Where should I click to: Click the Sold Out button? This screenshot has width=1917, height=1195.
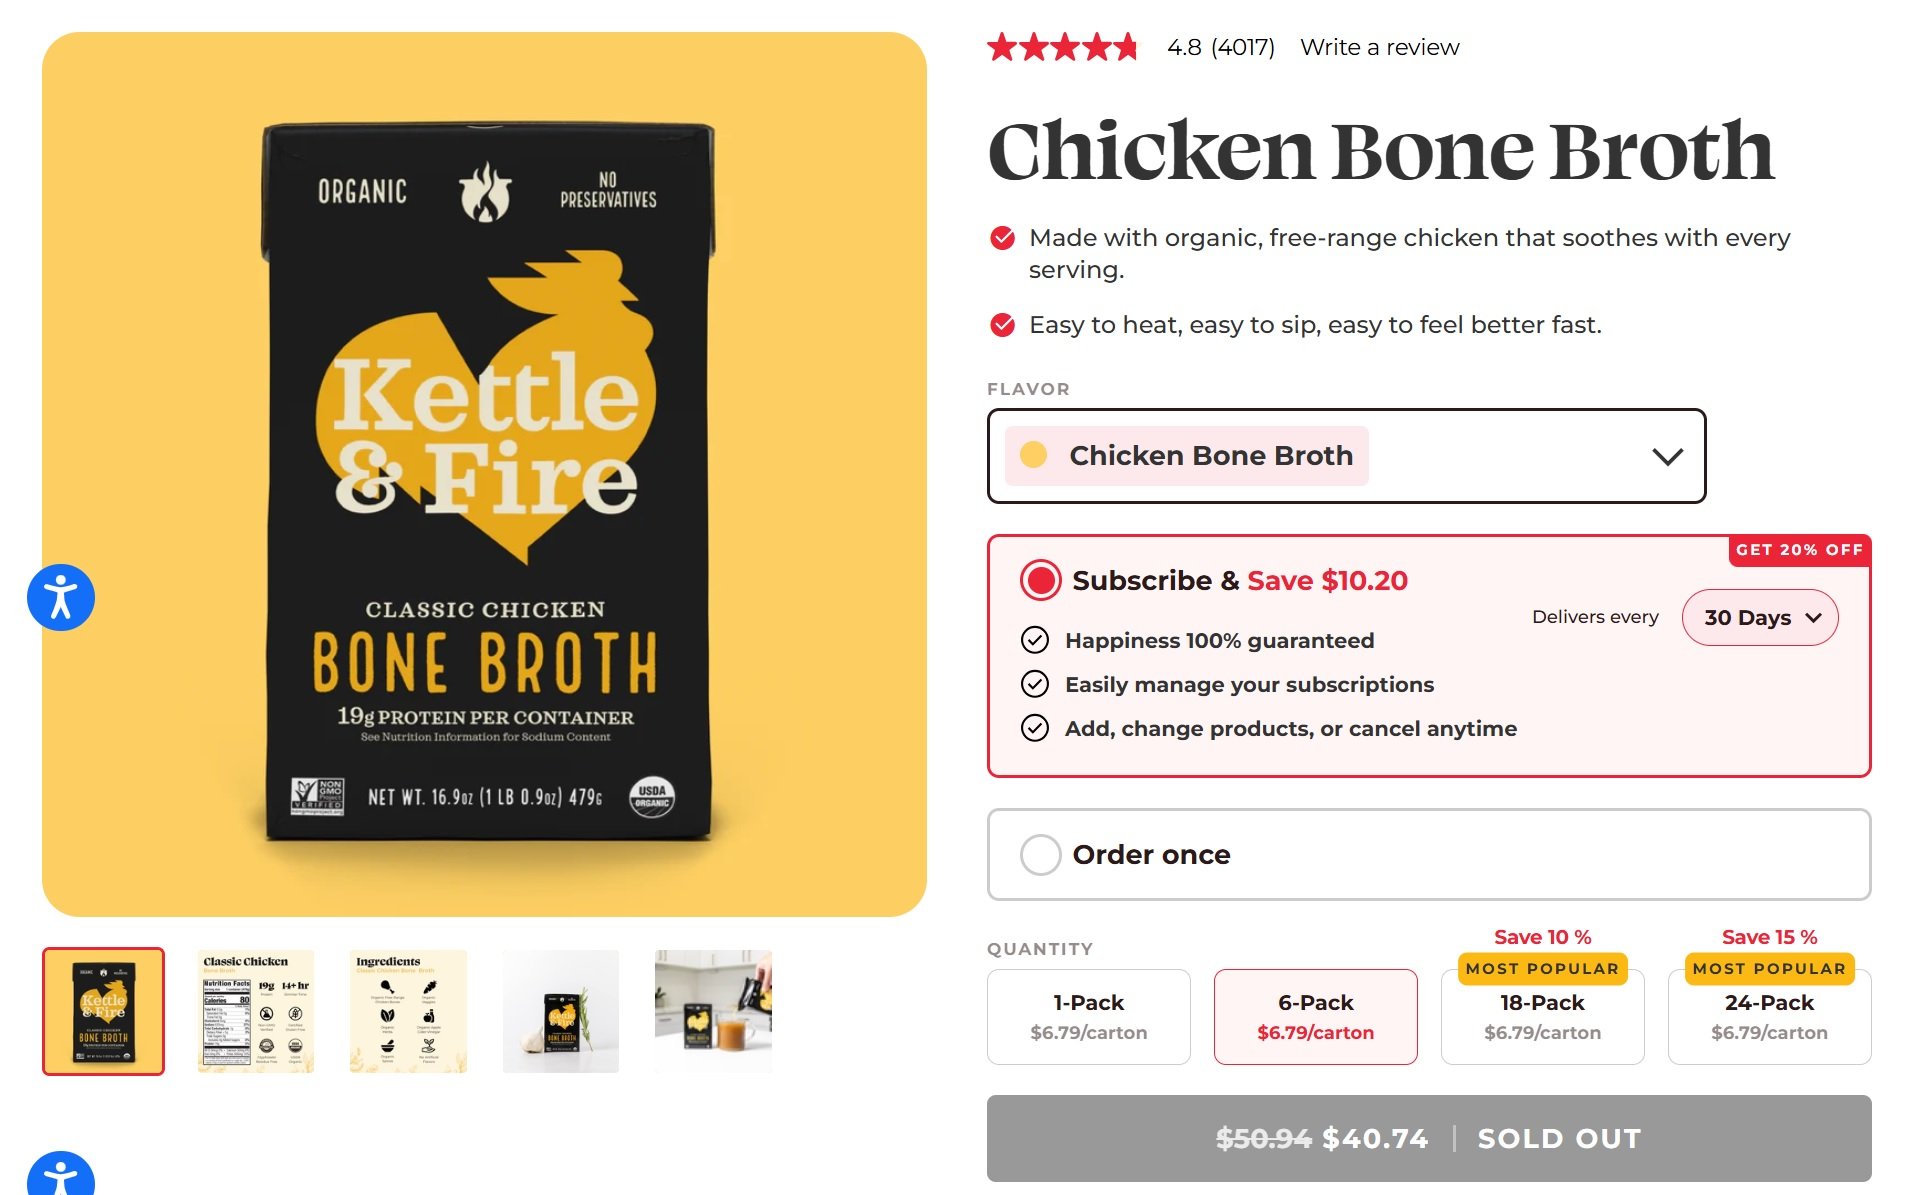click(x=1428, y=1138)
